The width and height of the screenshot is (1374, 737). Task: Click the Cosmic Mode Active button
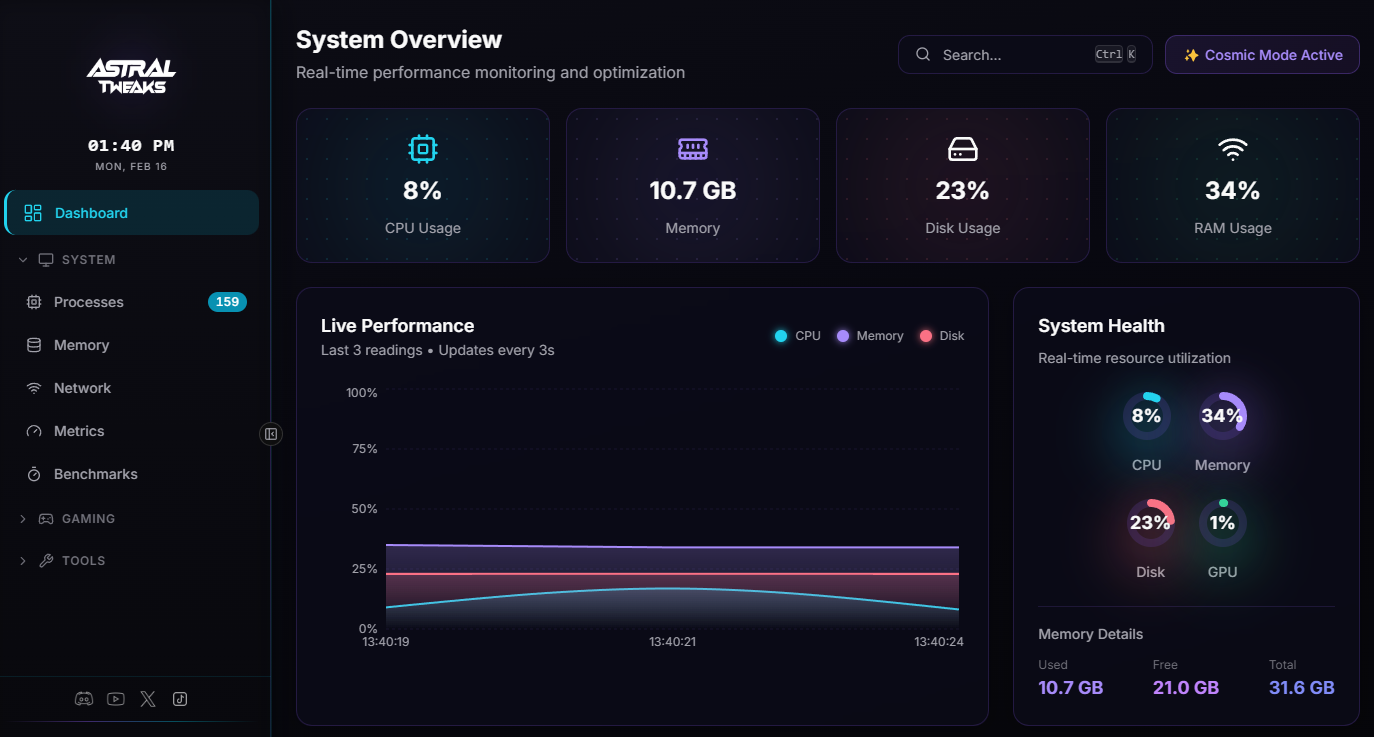[1261, 54]
